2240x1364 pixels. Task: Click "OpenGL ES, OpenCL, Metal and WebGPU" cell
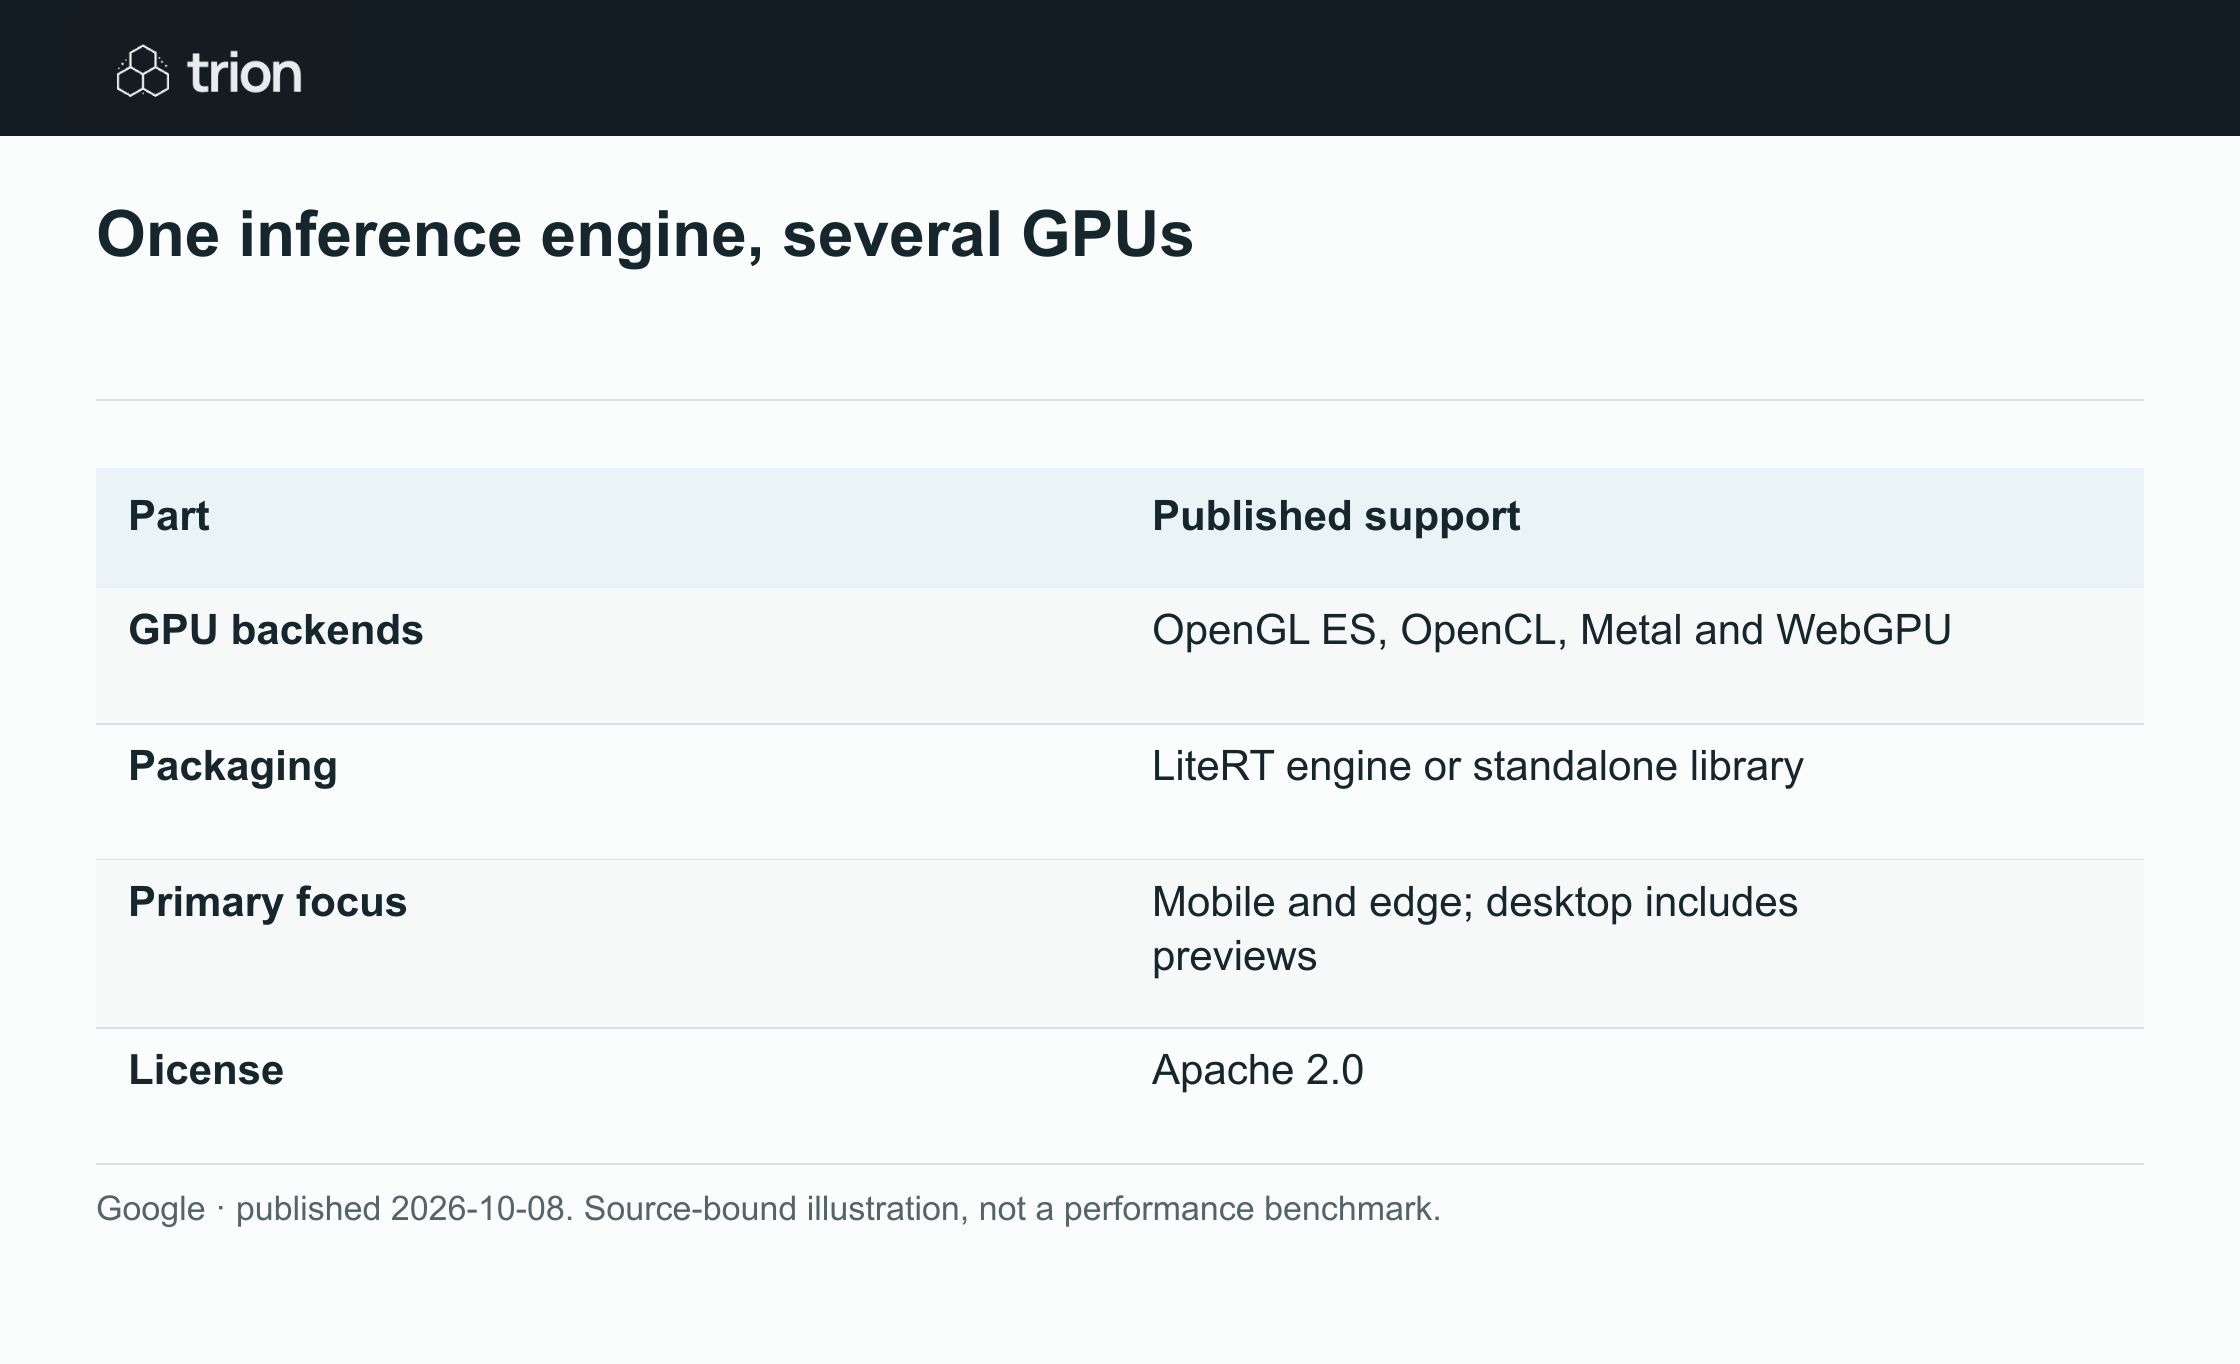click(x=1551, y=630)
